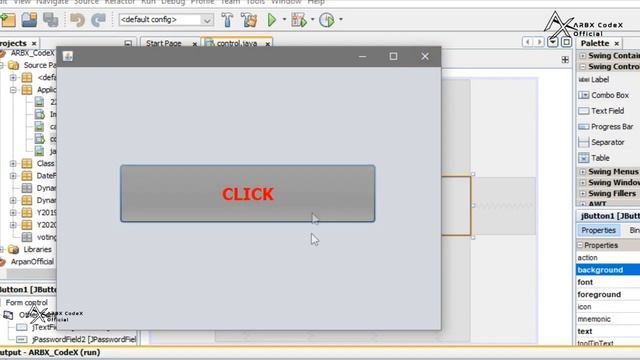This screenshot has height=360, width=640.
Task: Click the CLICK button in running app
Action: coord(248,193)
